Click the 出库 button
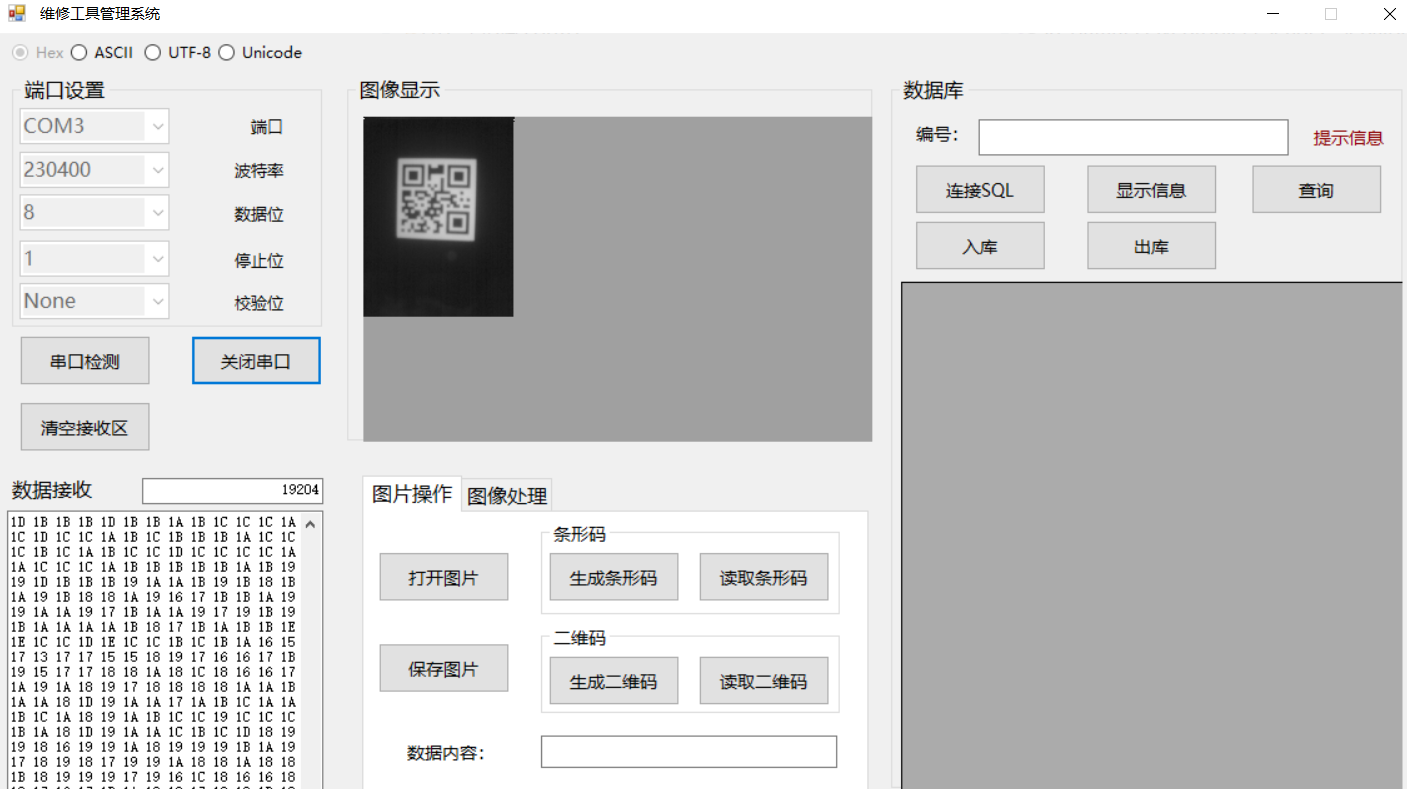The height and width of the screenshot is (789, 1407). tap(1152, 245)
